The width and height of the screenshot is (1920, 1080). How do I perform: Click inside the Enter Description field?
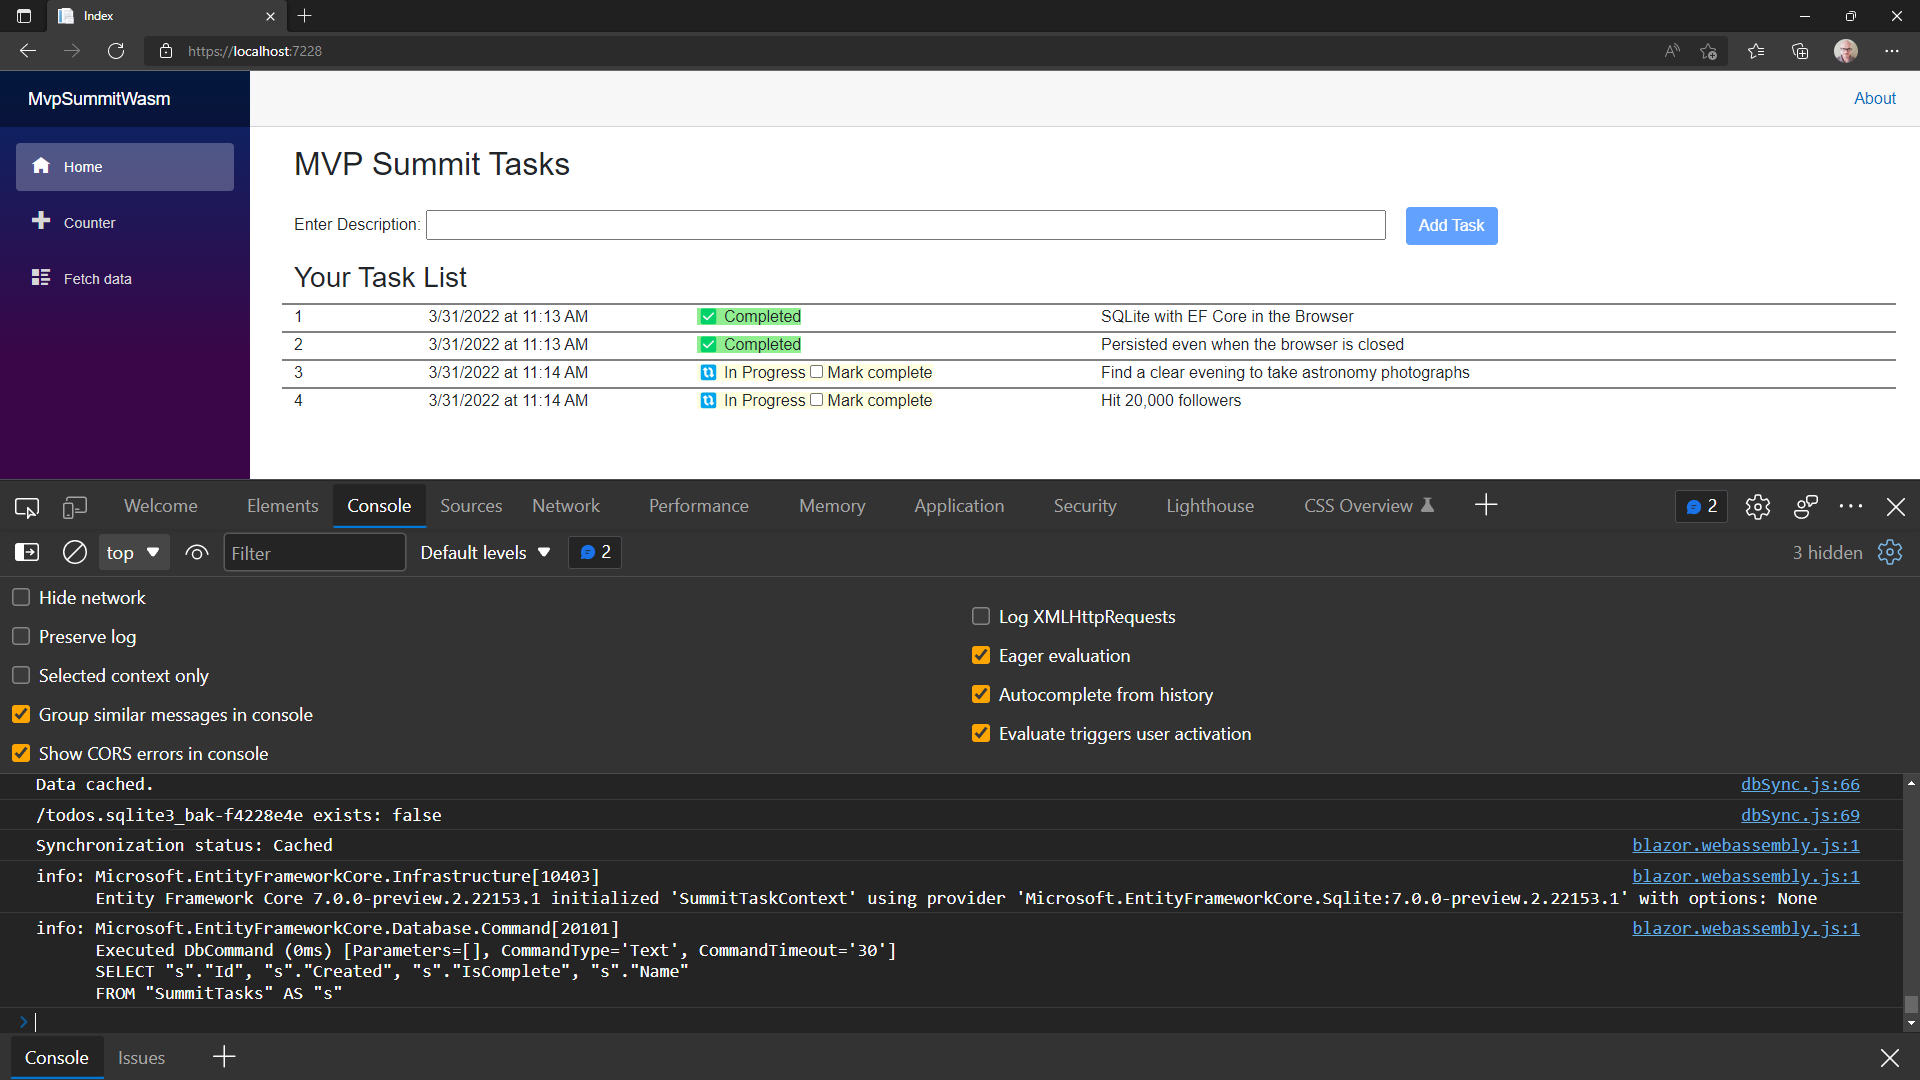click(x=905, y=224)
